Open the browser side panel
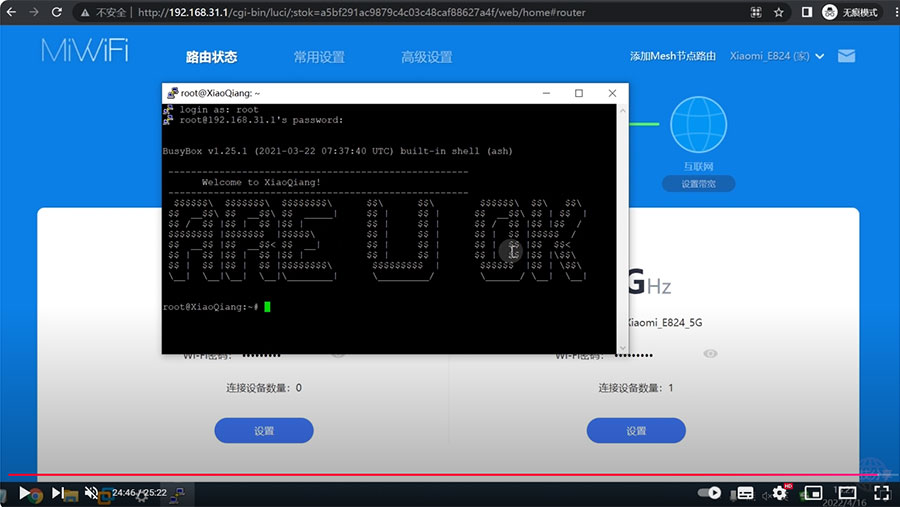 806,12
